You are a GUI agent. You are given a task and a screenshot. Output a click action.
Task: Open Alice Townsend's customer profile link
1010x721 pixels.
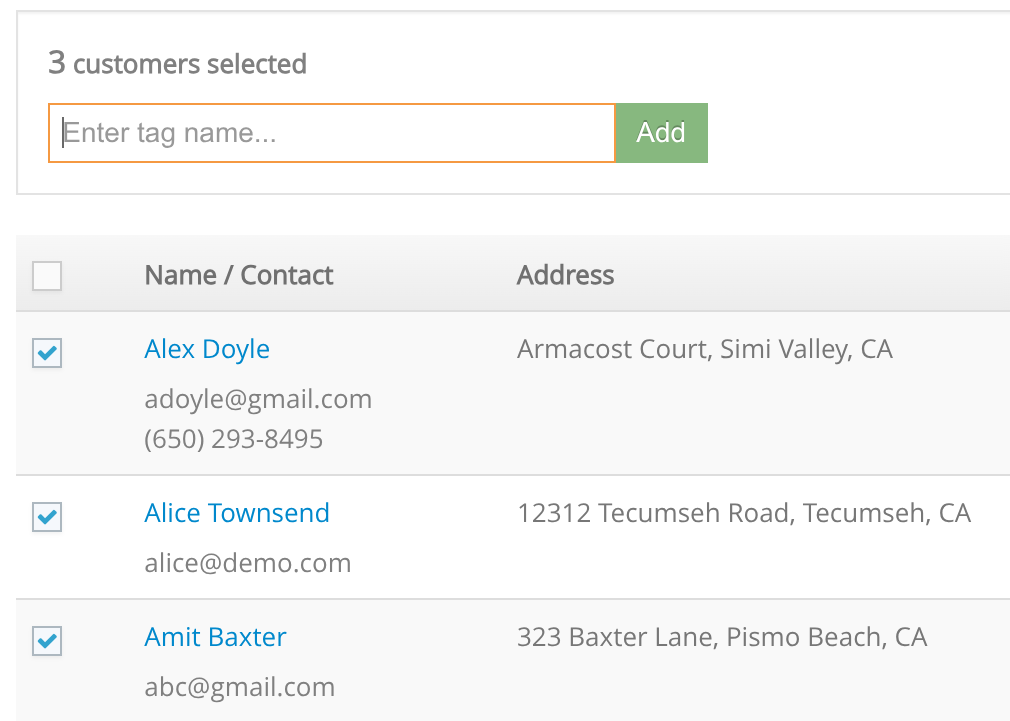click(x=237, y=513)
